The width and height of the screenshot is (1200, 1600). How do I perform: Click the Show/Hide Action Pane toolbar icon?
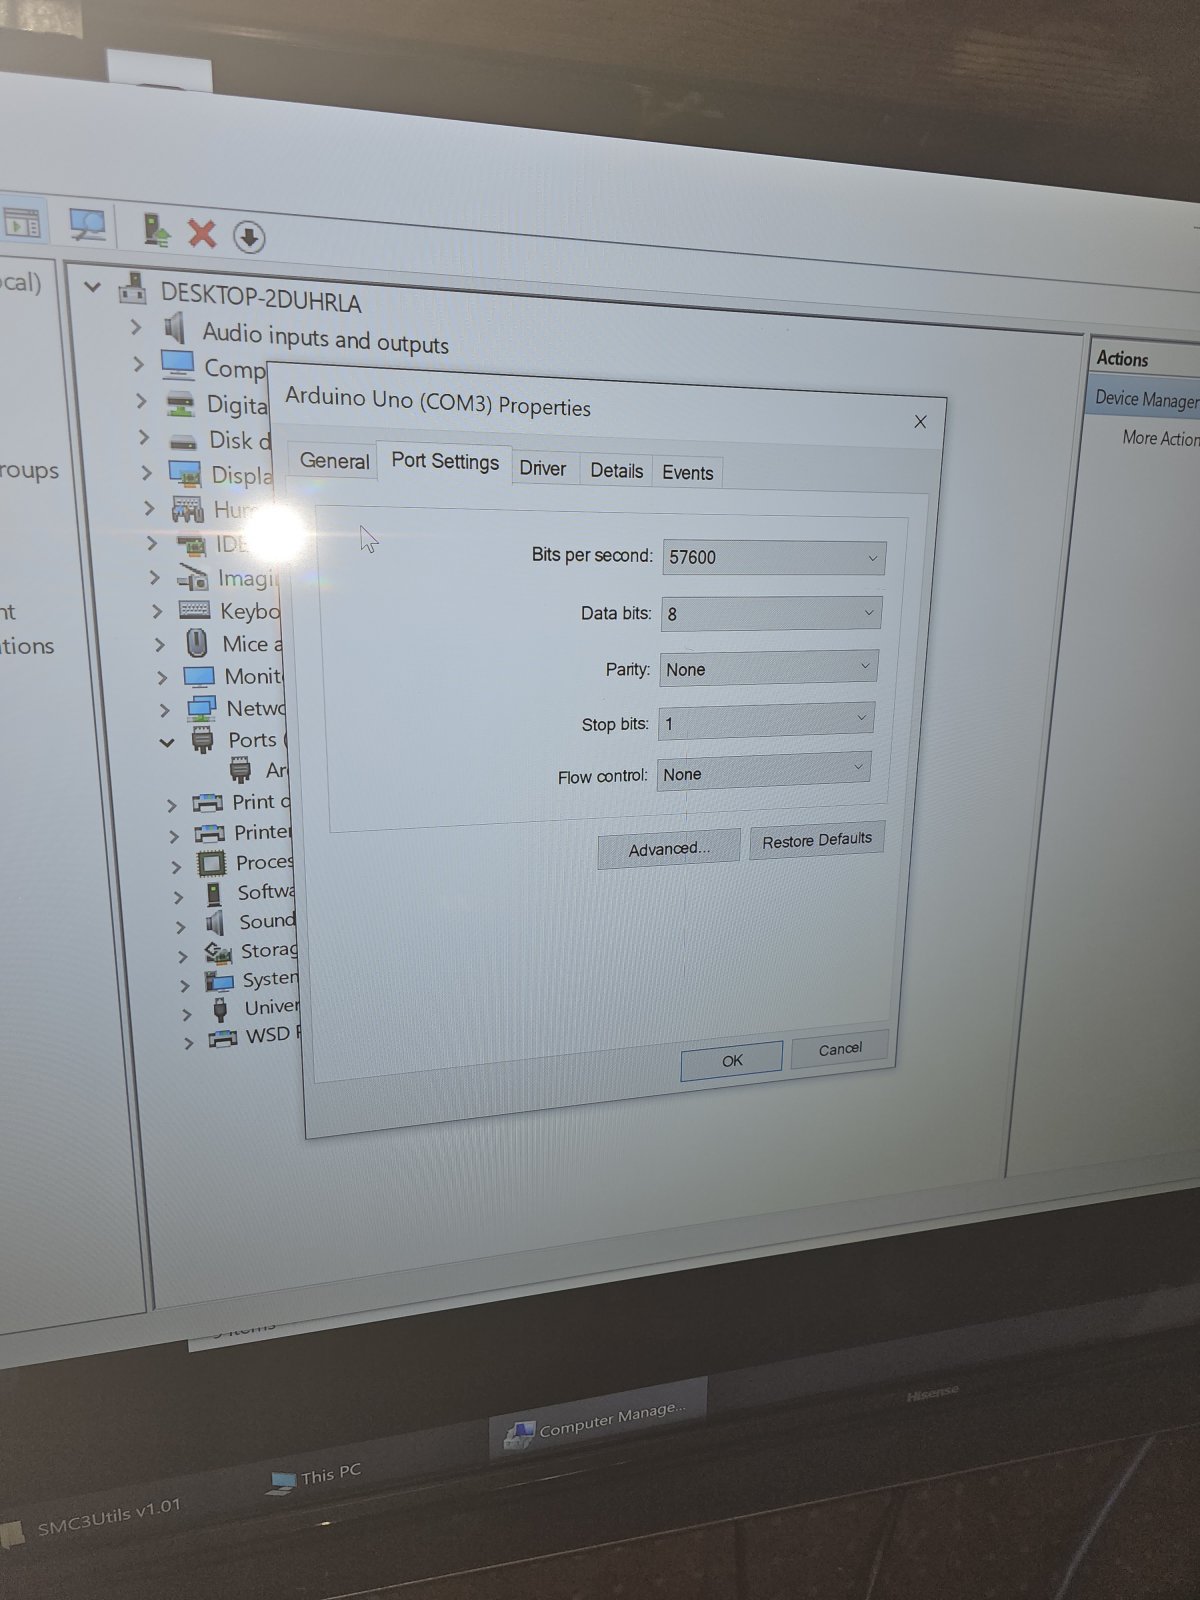tap(21, 223)
